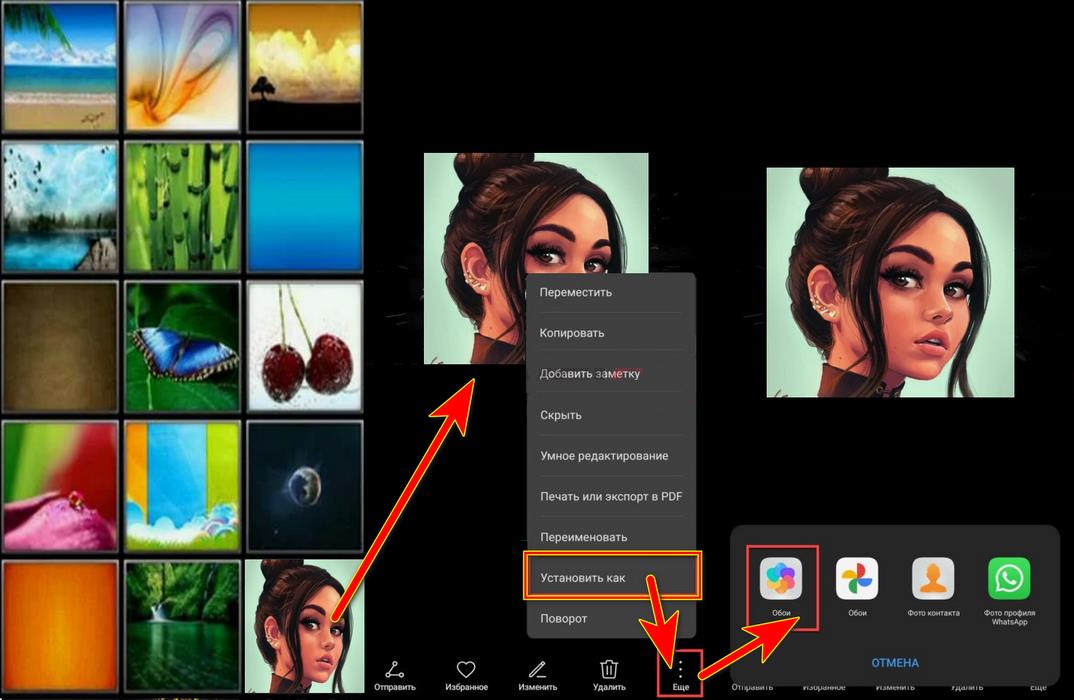Open the orange gradient wallpaper thumbnail
This screenshot has height=700, width=1074.
[60, 626]
